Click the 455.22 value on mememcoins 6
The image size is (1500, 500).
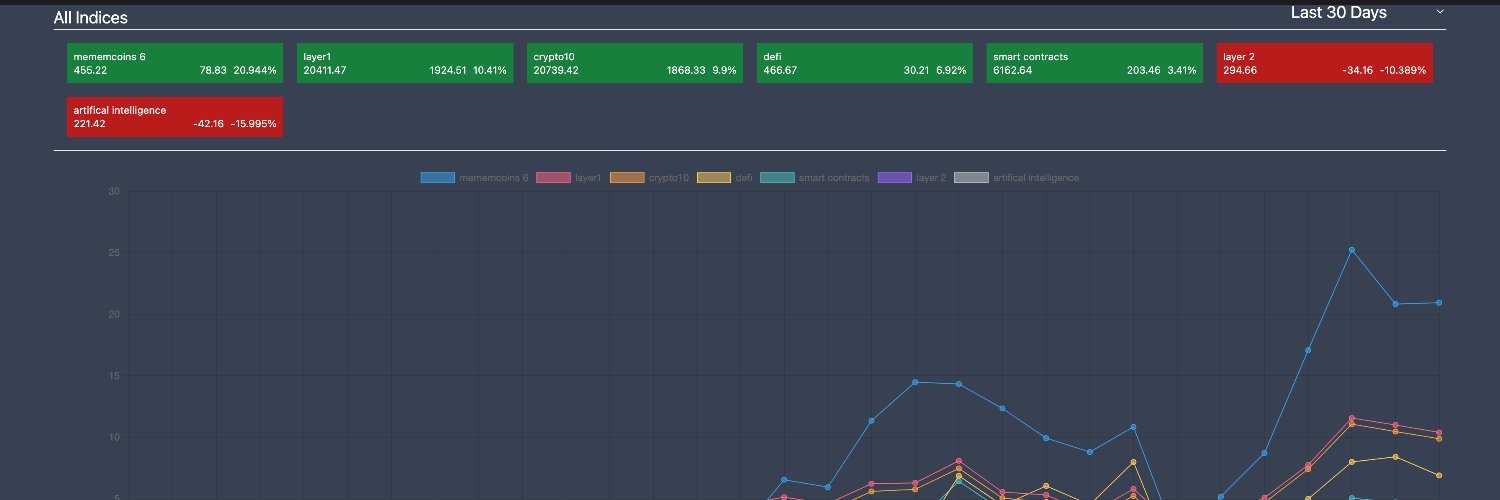tap(90, 71)
